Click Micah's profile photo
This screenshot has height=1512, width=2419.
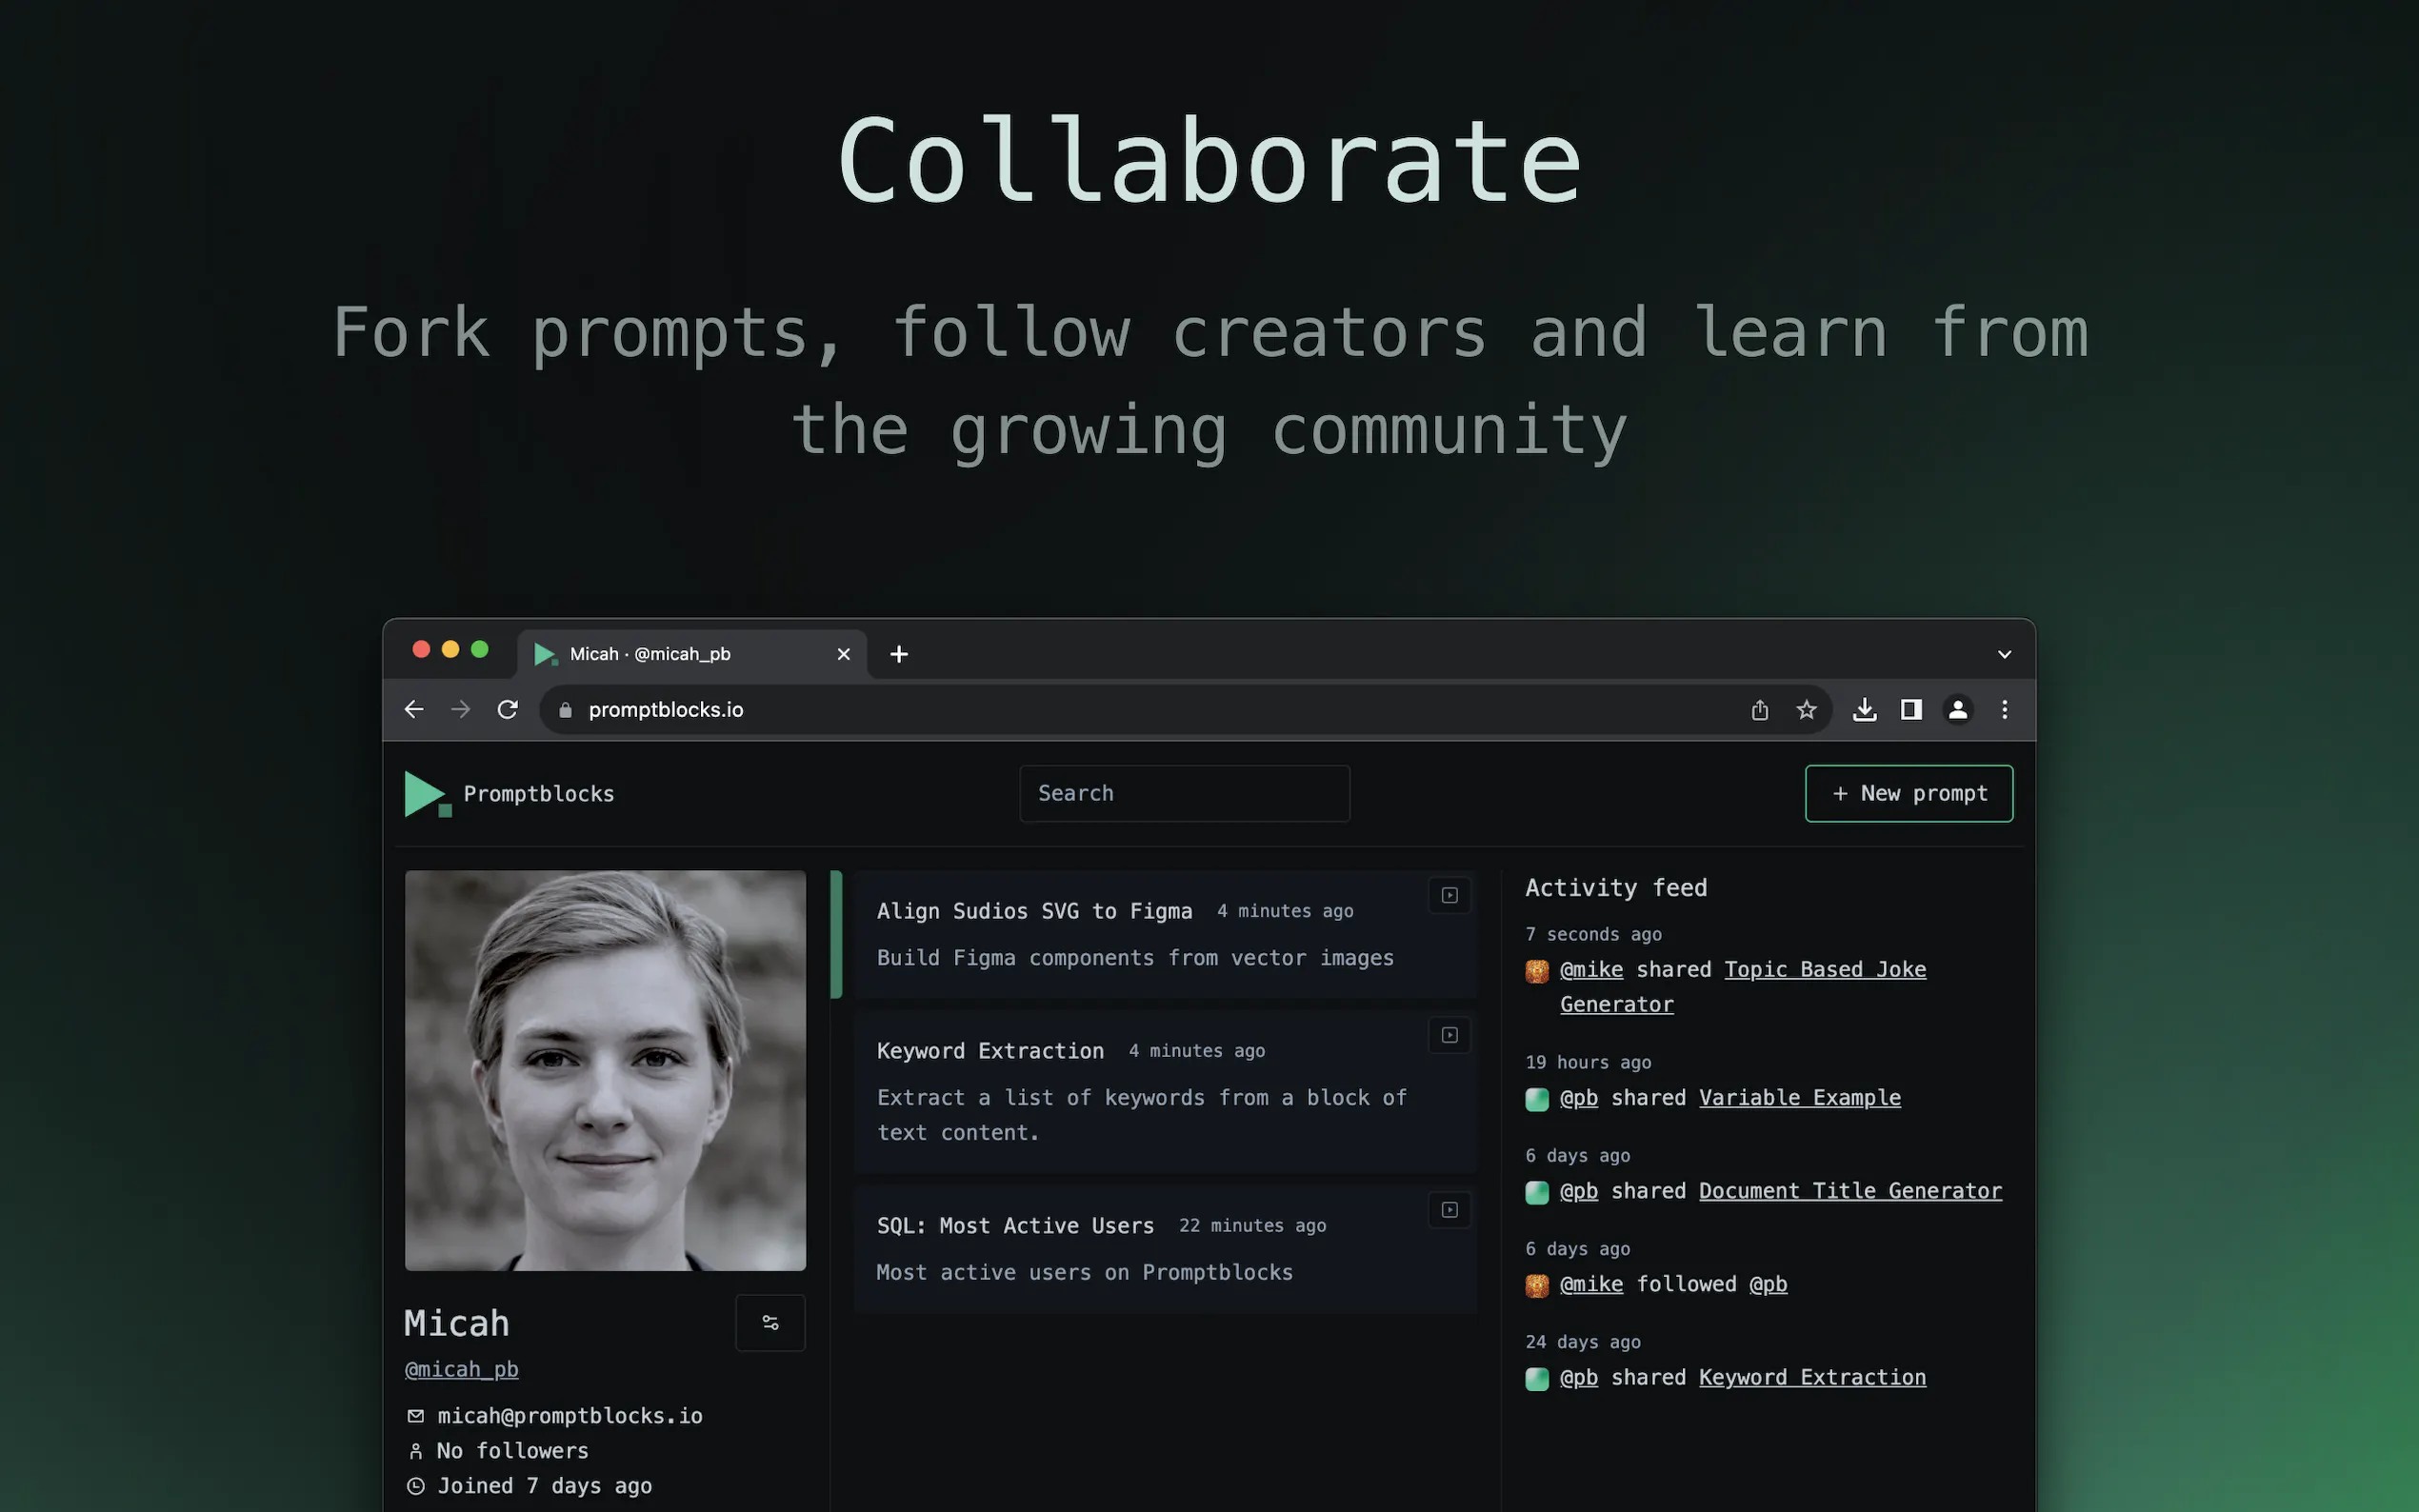(605, 1070)
